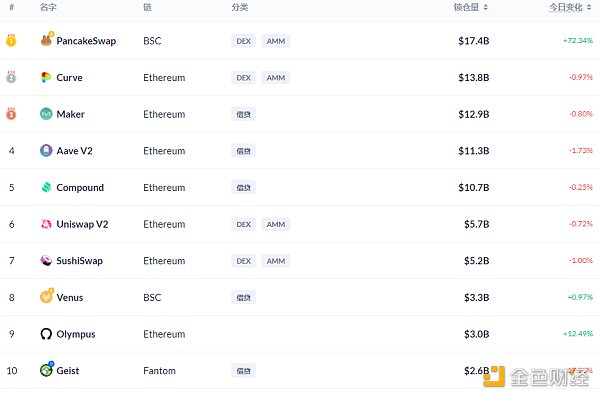Click the Geist ghost logo icon
The width and height of the screenshot is (600, 398).
[x=46, y=370]
